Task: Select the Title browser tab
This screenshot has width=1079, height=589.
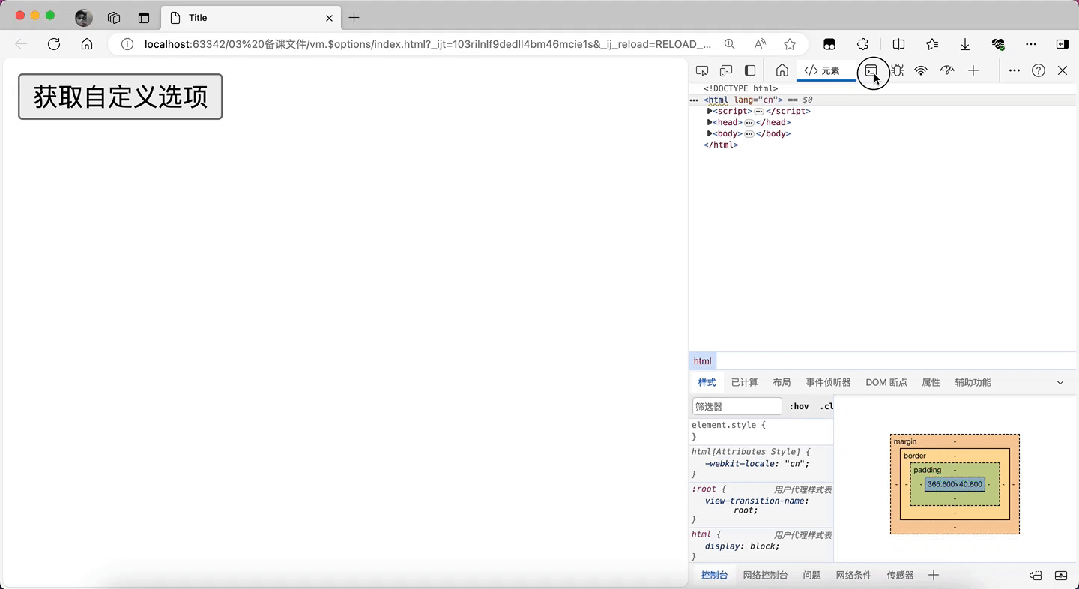Action: pyautogui.click(x=250, y=18)
